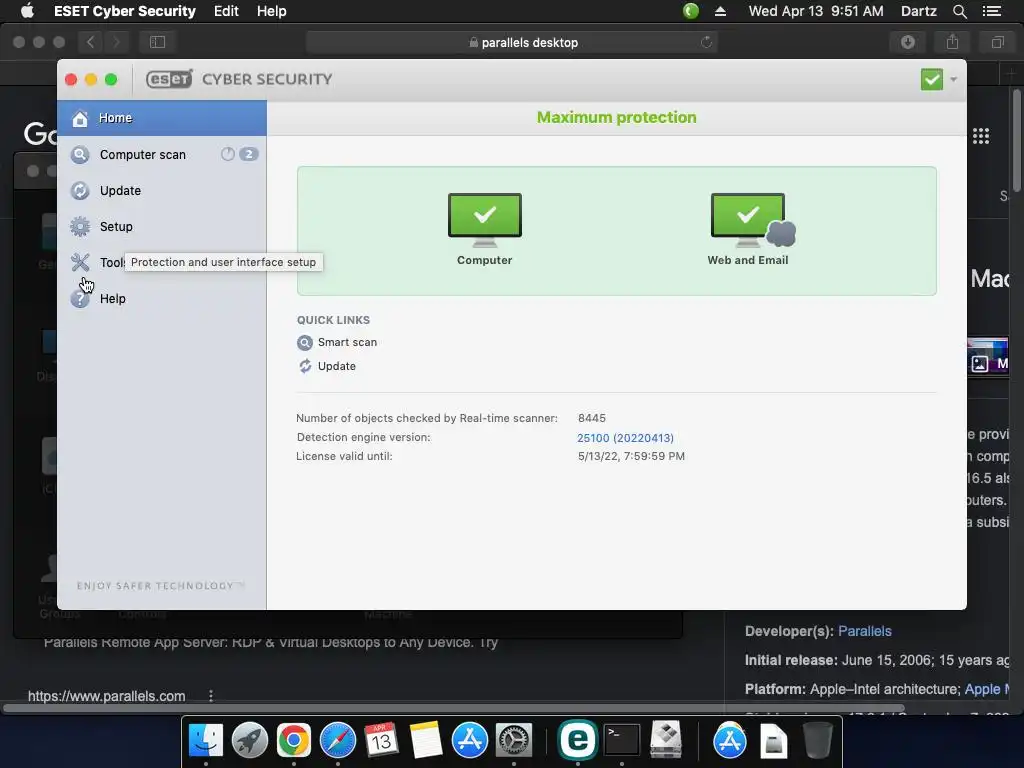The width and height of the screenshot is (1024, 768).
Task: Open Help in the ESET sidebar
Action: (161, 298)
